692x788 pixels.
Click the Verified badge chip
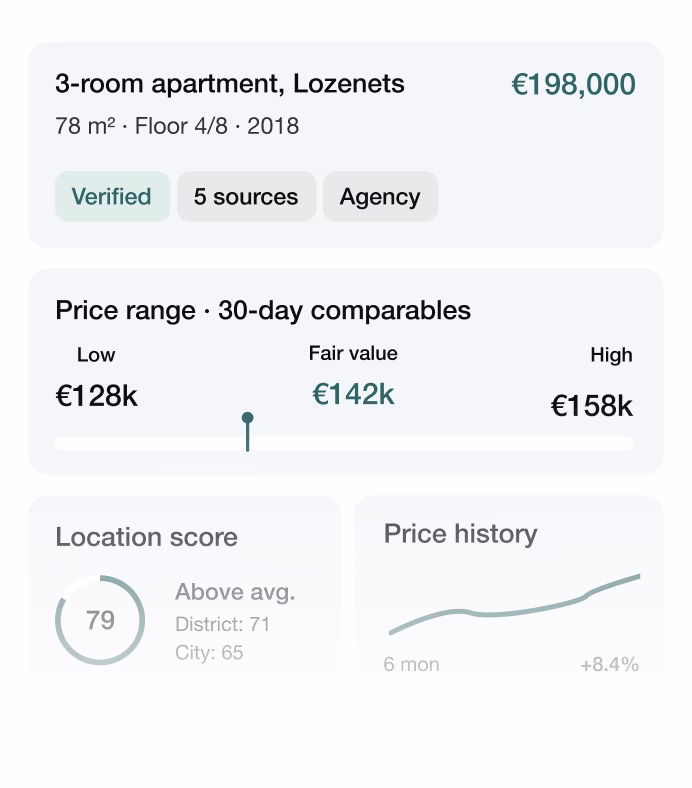tap(112, 196)
